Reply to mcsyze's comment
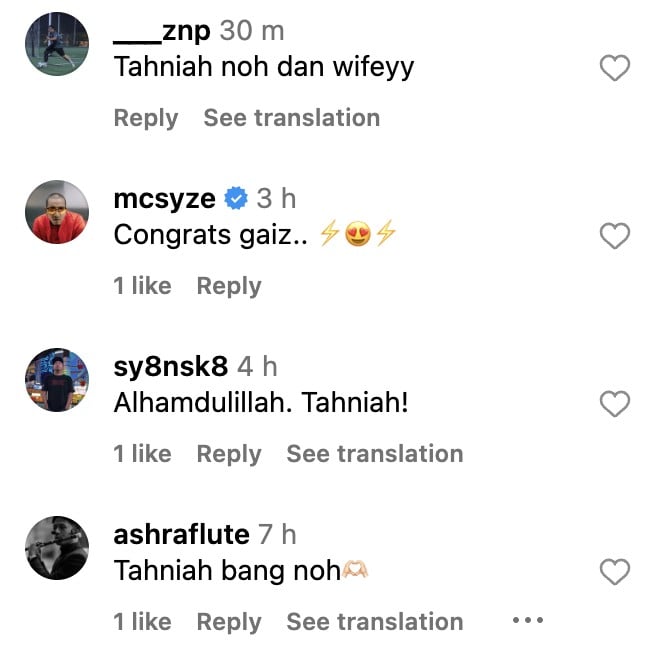This screenshot has height=666, width=654. tap(229, 286)
